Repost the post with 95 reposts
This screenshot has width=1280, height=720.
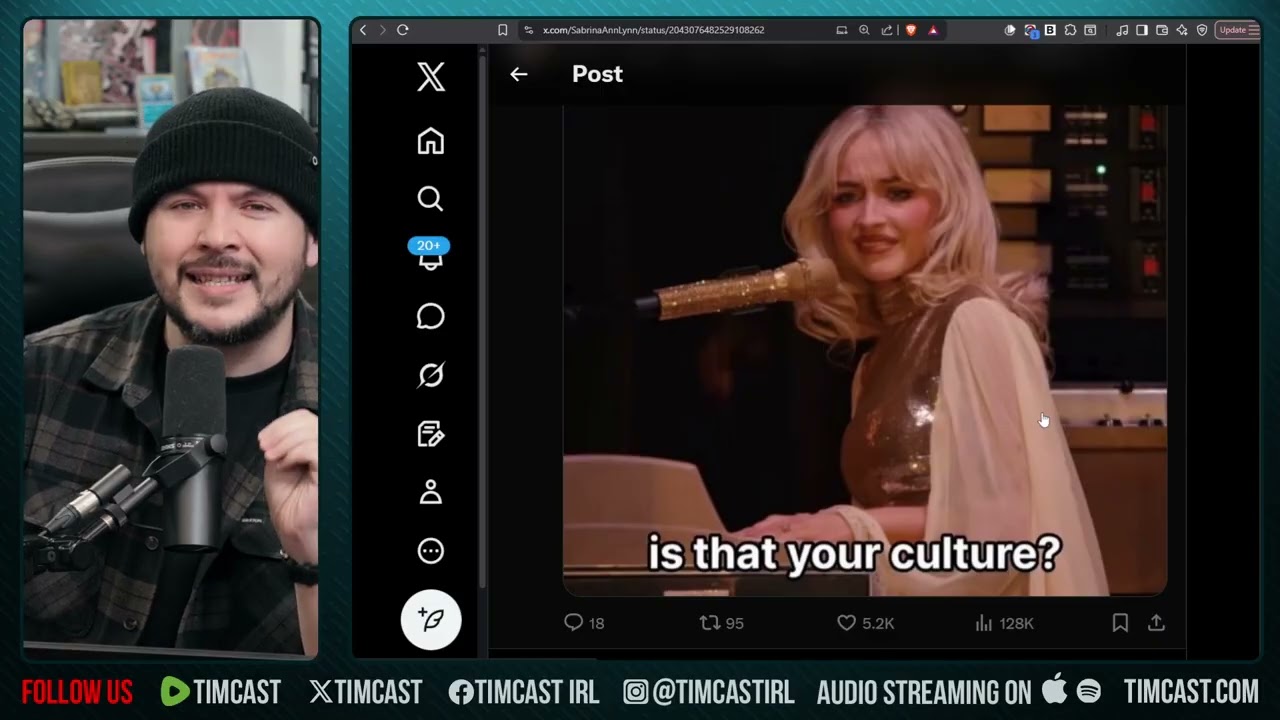coord(710,623)
